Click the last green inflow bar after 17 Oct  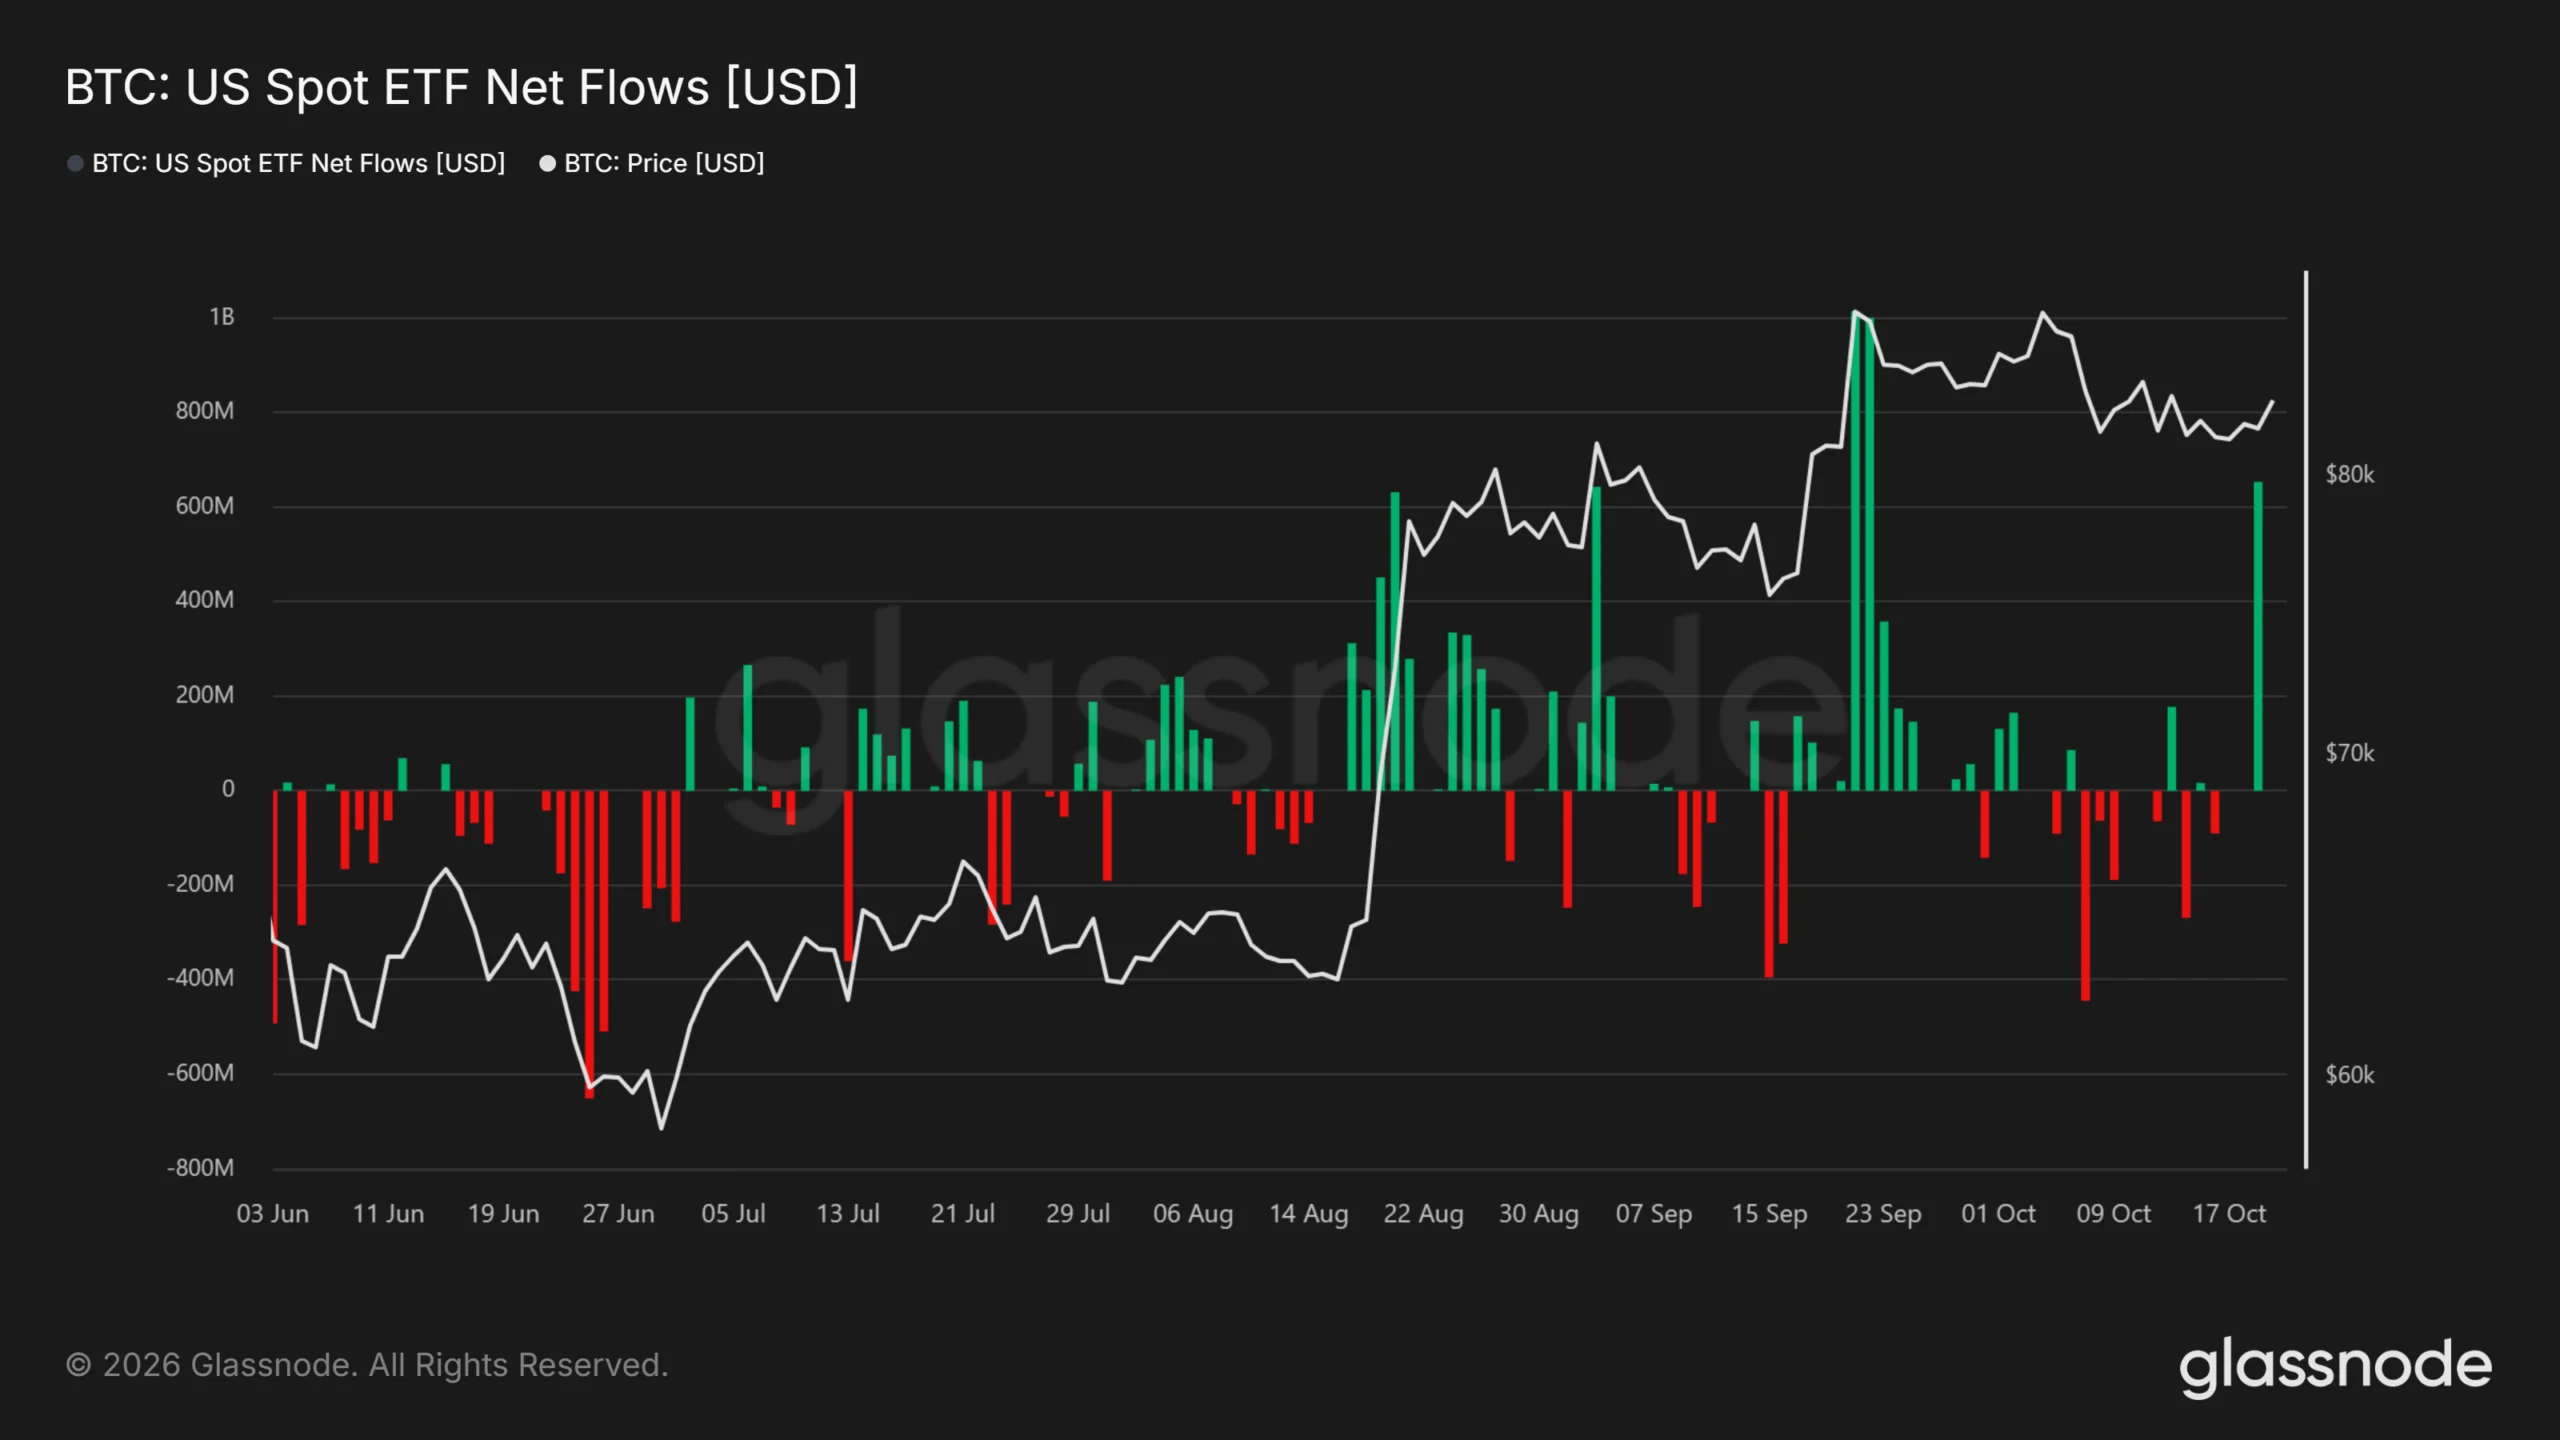click(2258, 636)
